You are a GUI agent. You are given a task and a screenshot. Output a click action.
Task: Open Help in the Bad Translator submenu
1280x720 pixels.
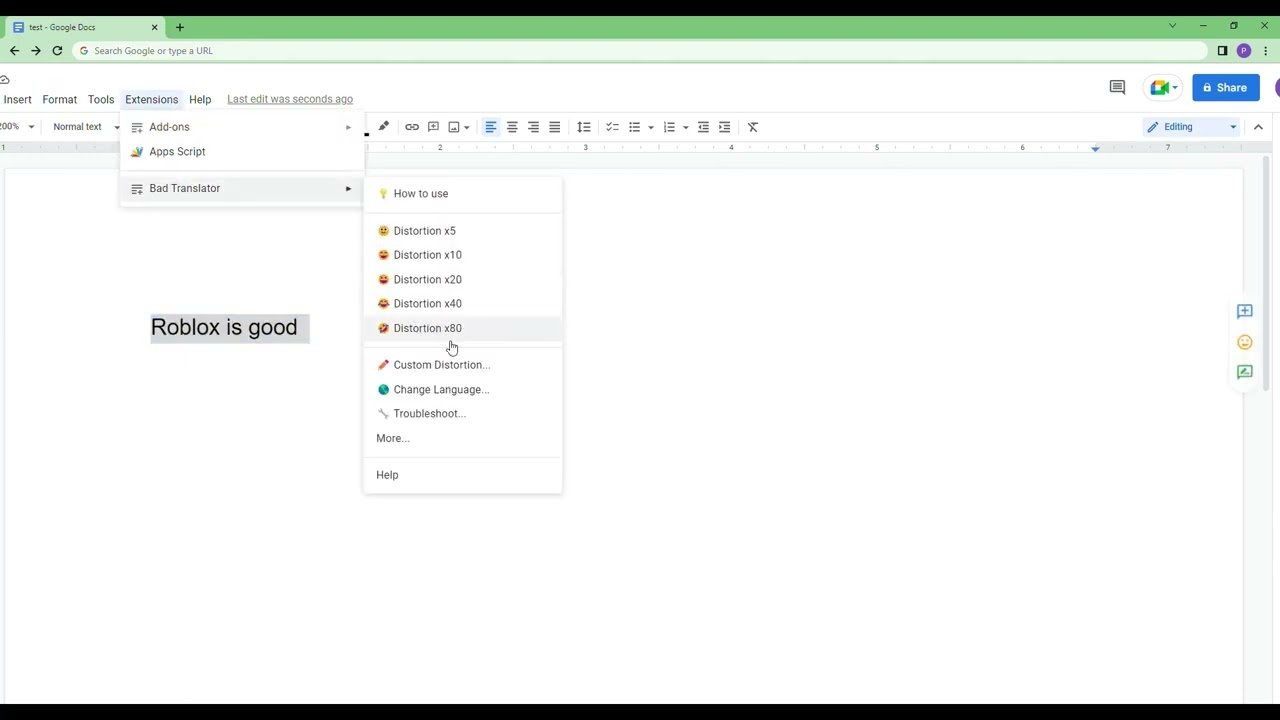pos(463,475)
